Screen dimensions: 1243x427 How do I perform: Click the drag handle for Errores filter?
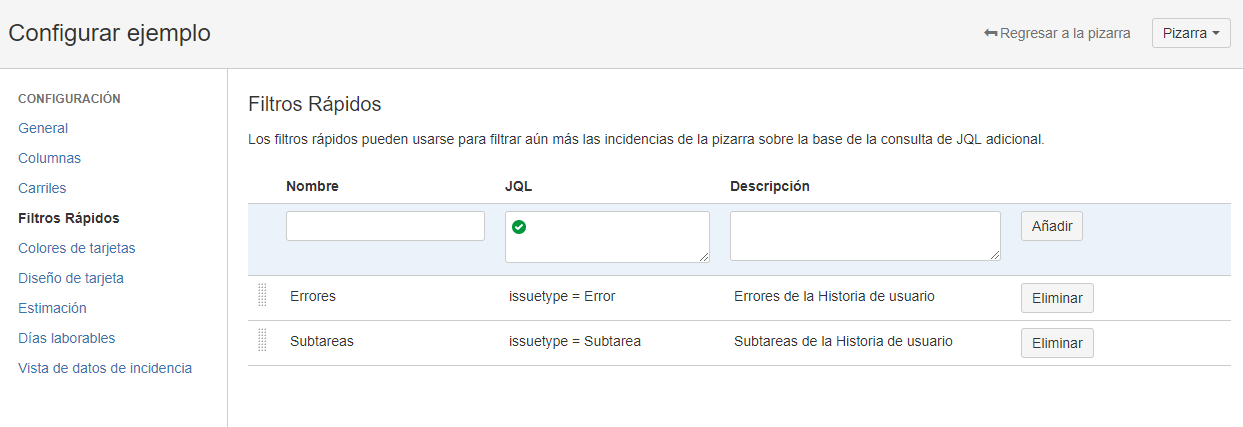[x=262, y=296]
